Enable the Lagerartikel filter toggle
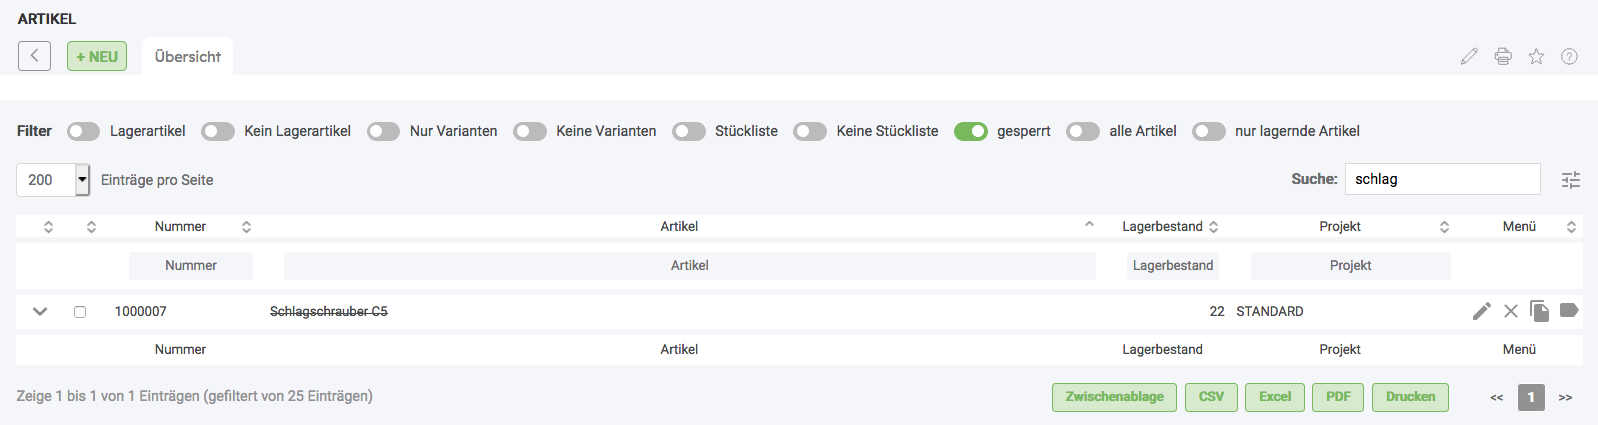 pyautogui.click(x=84, y=131)
